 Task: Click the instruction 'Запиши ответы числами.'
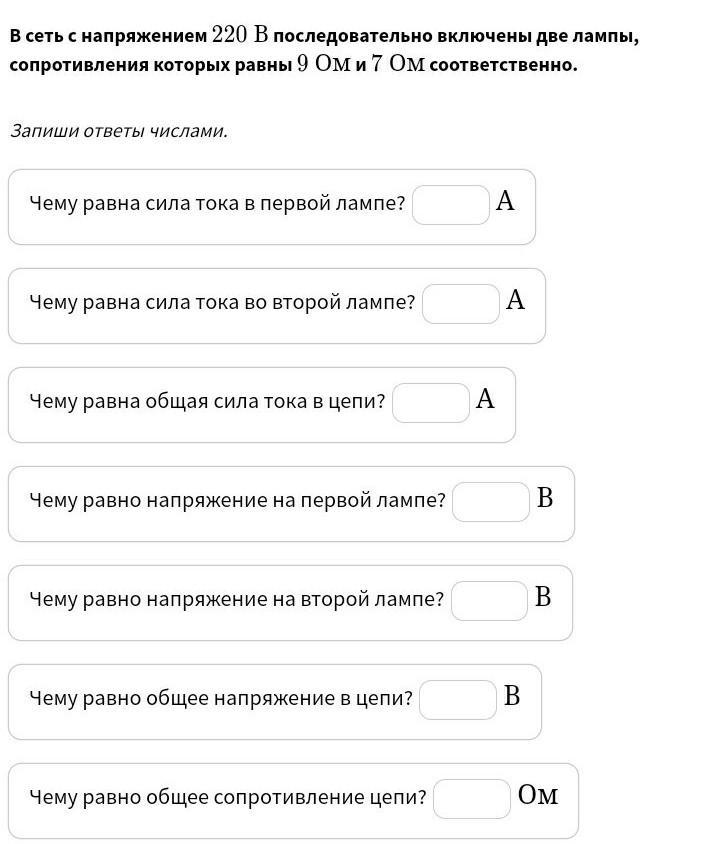point(119,131)
